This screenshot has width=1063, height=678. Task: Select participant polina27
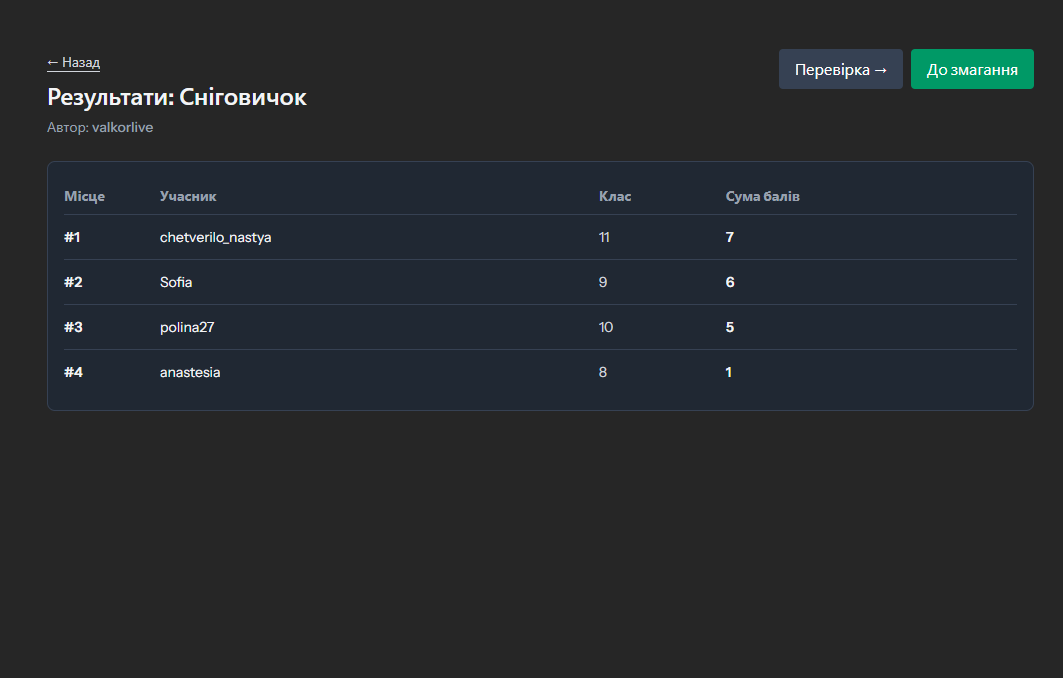coord(187,327)
